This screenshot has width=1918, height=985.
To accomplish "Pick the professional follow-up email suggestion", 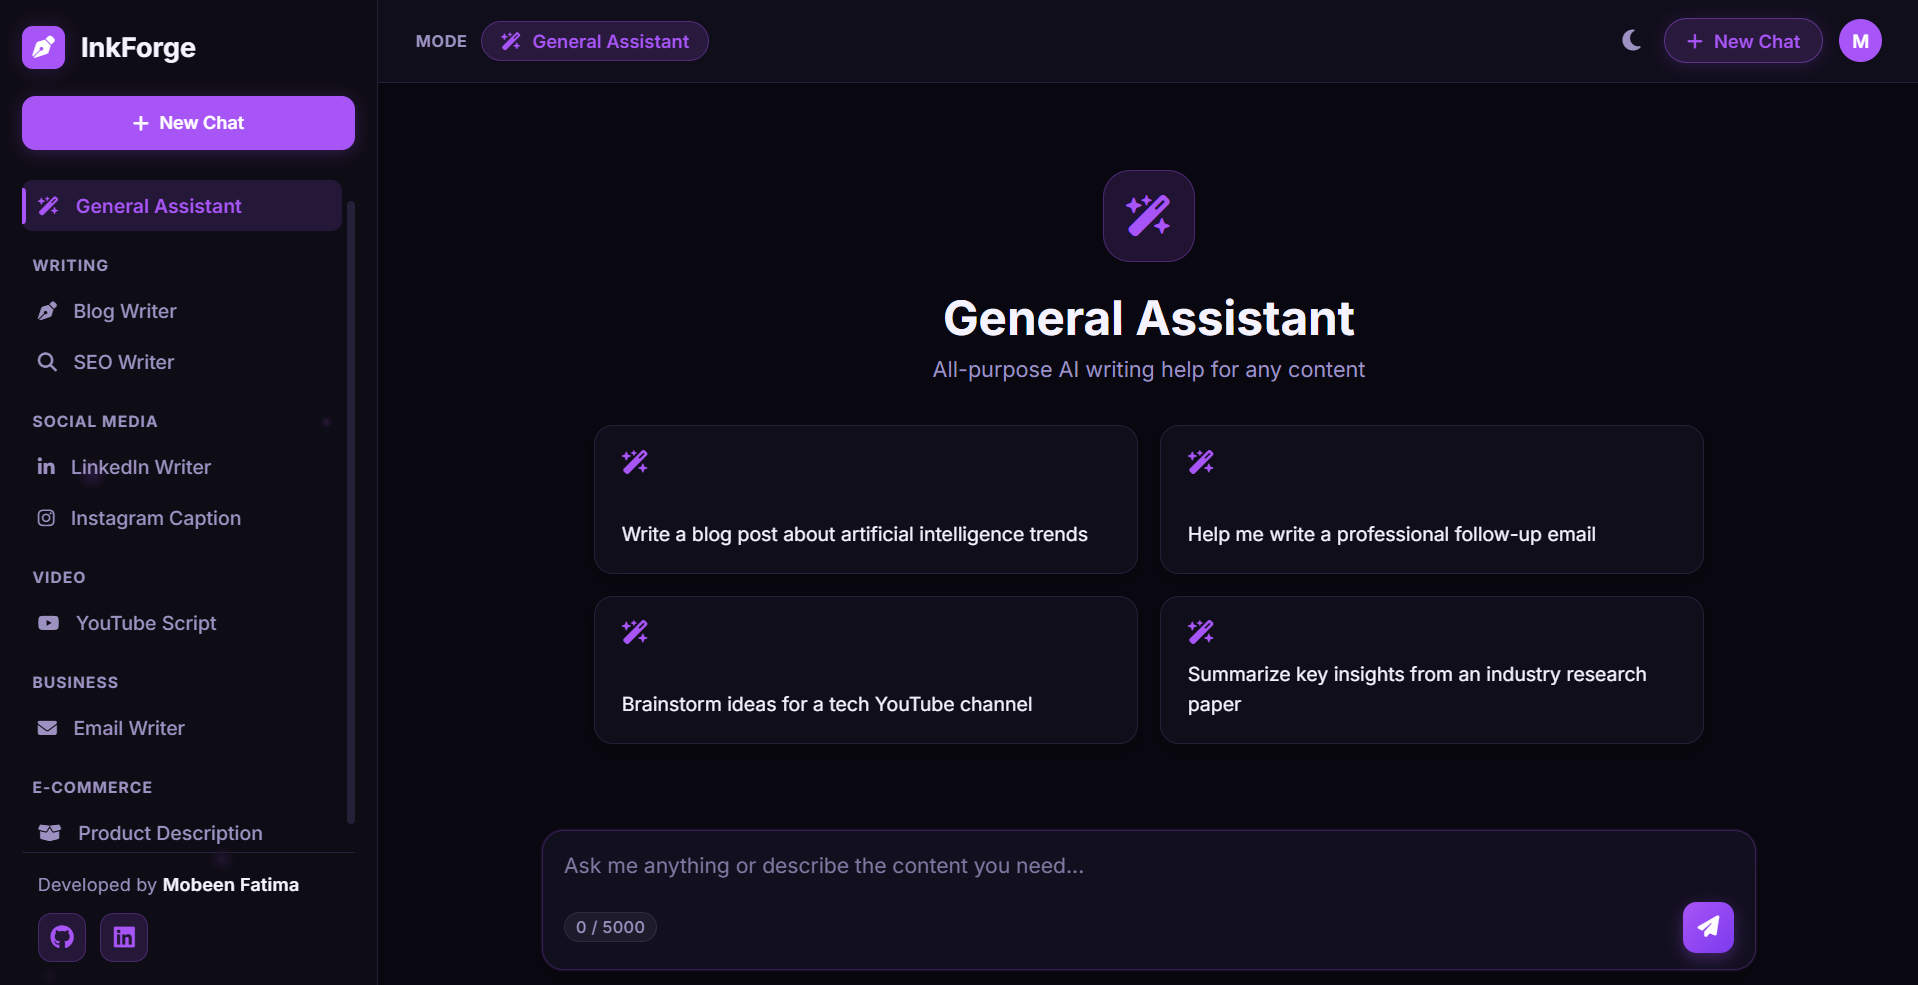I will [1431, 499].
